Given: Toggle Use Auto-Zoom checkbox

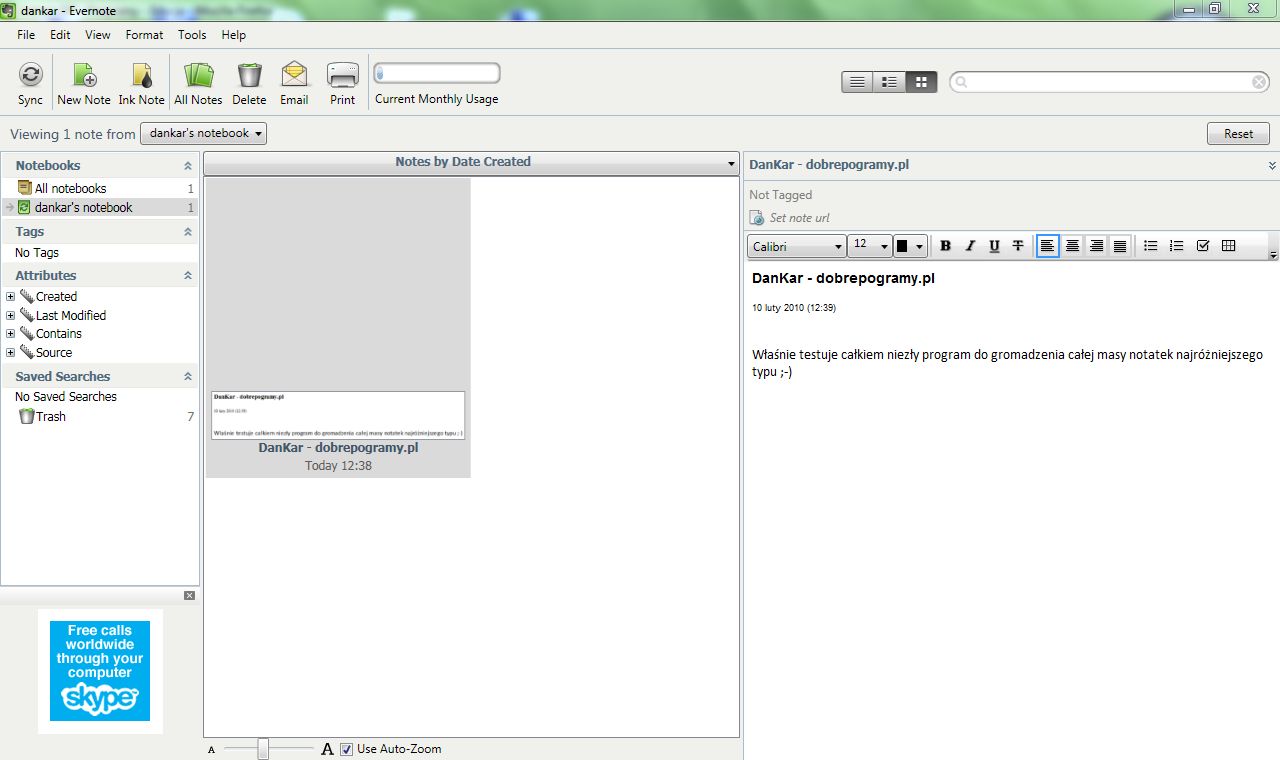Looking at the screenshot, I should (x=346, y=749).
